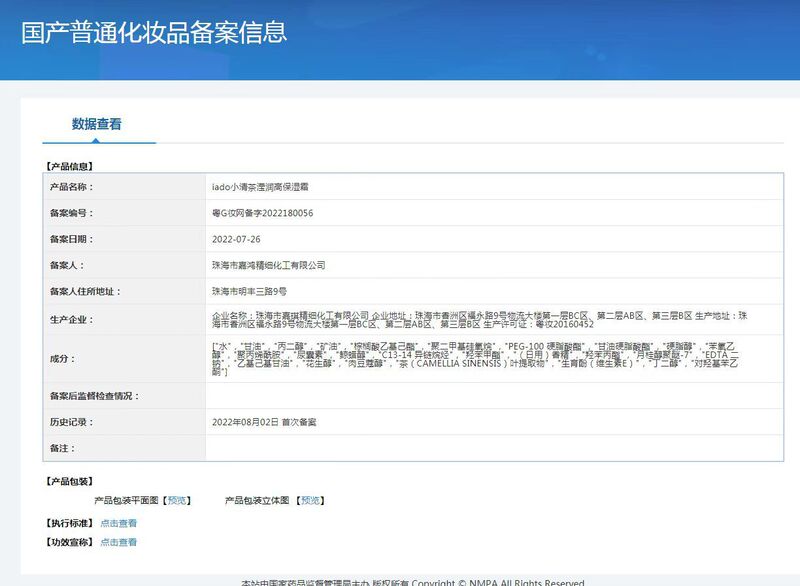This screenshot has width=800, height=586.
Task: Click 点击查看 next to 执行标准
Action: coord(118,523)
